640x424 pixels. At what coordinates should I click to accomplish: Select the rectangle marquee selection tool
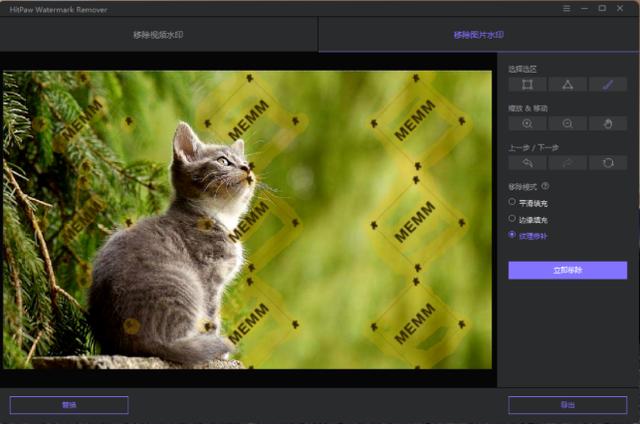click(527, 85)
